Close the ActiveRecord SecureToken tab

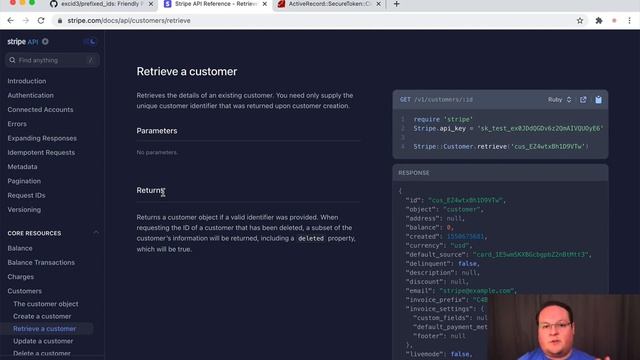tap(378, 4)
